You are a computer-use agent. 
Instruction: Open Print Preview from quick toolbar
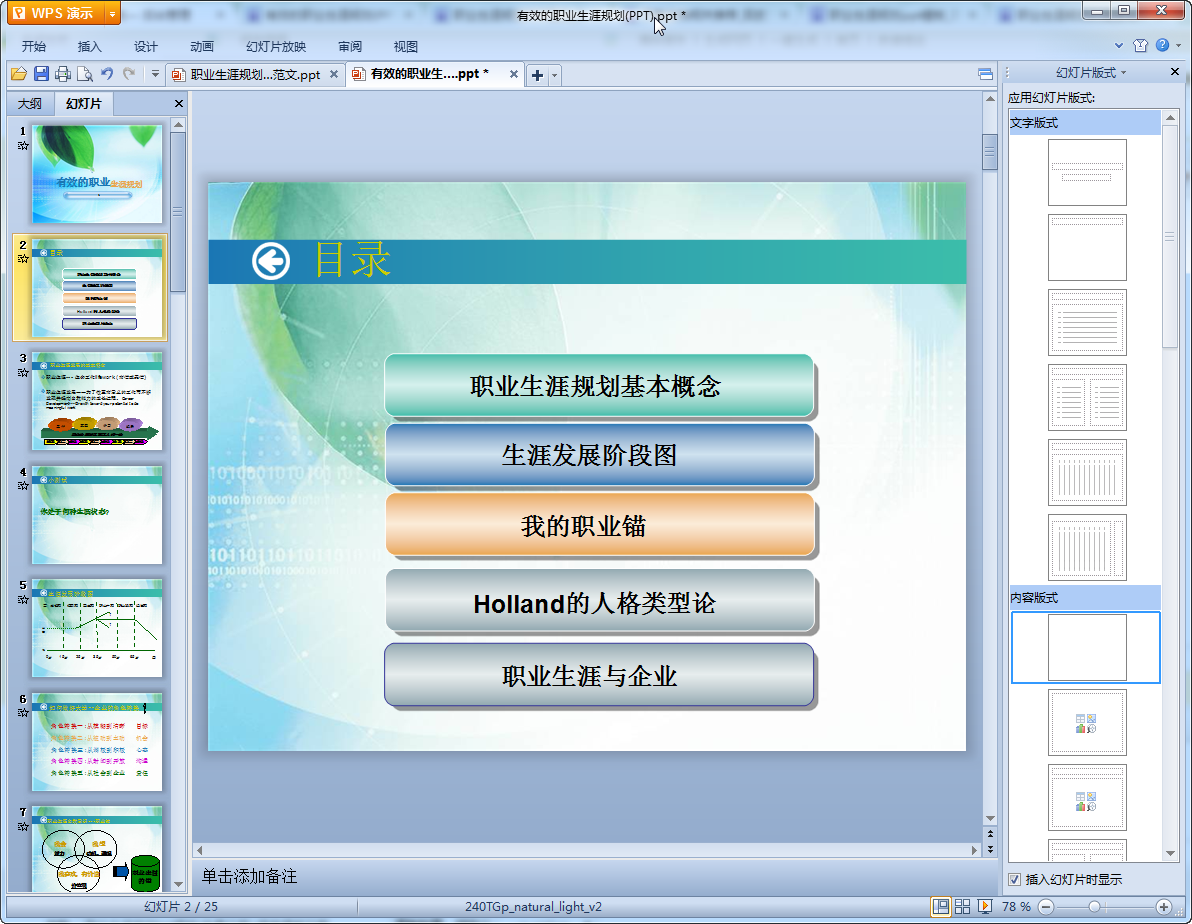85,74
